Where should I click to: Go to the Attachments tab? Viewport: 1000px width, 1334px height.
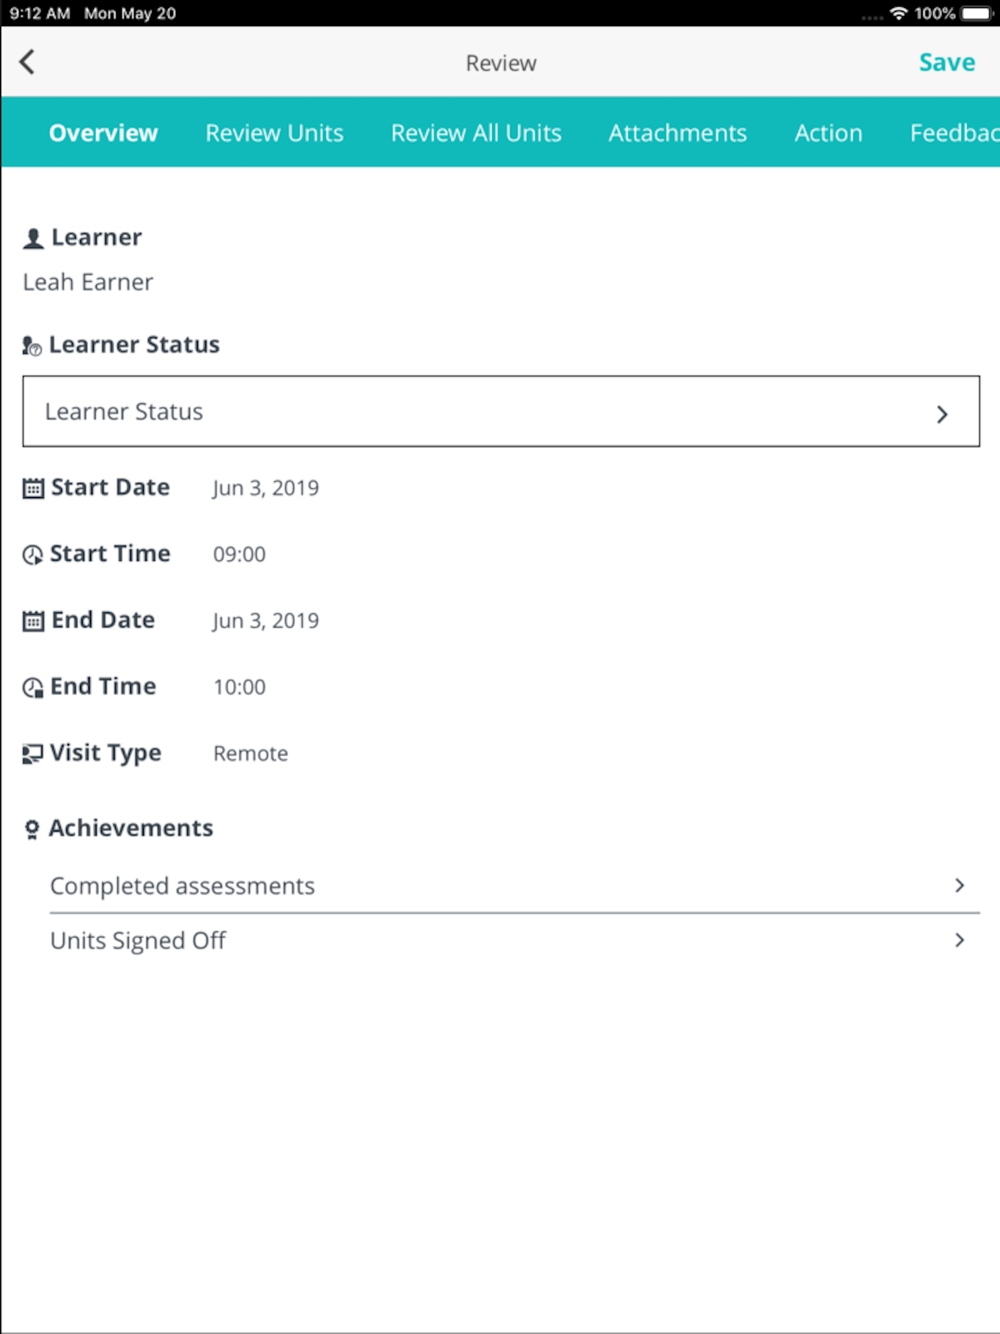[x=677, y=133]
